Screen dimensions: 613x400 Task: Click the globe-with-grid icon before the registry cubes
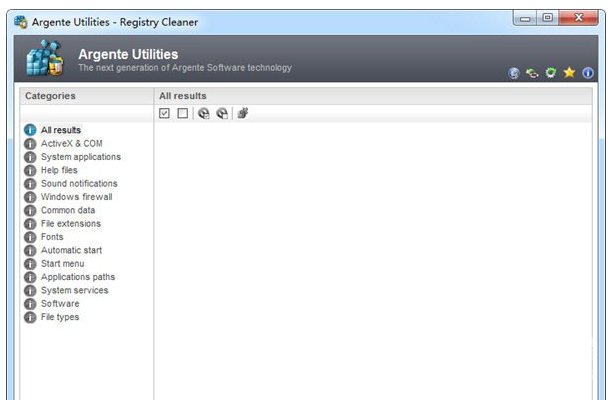222,113
